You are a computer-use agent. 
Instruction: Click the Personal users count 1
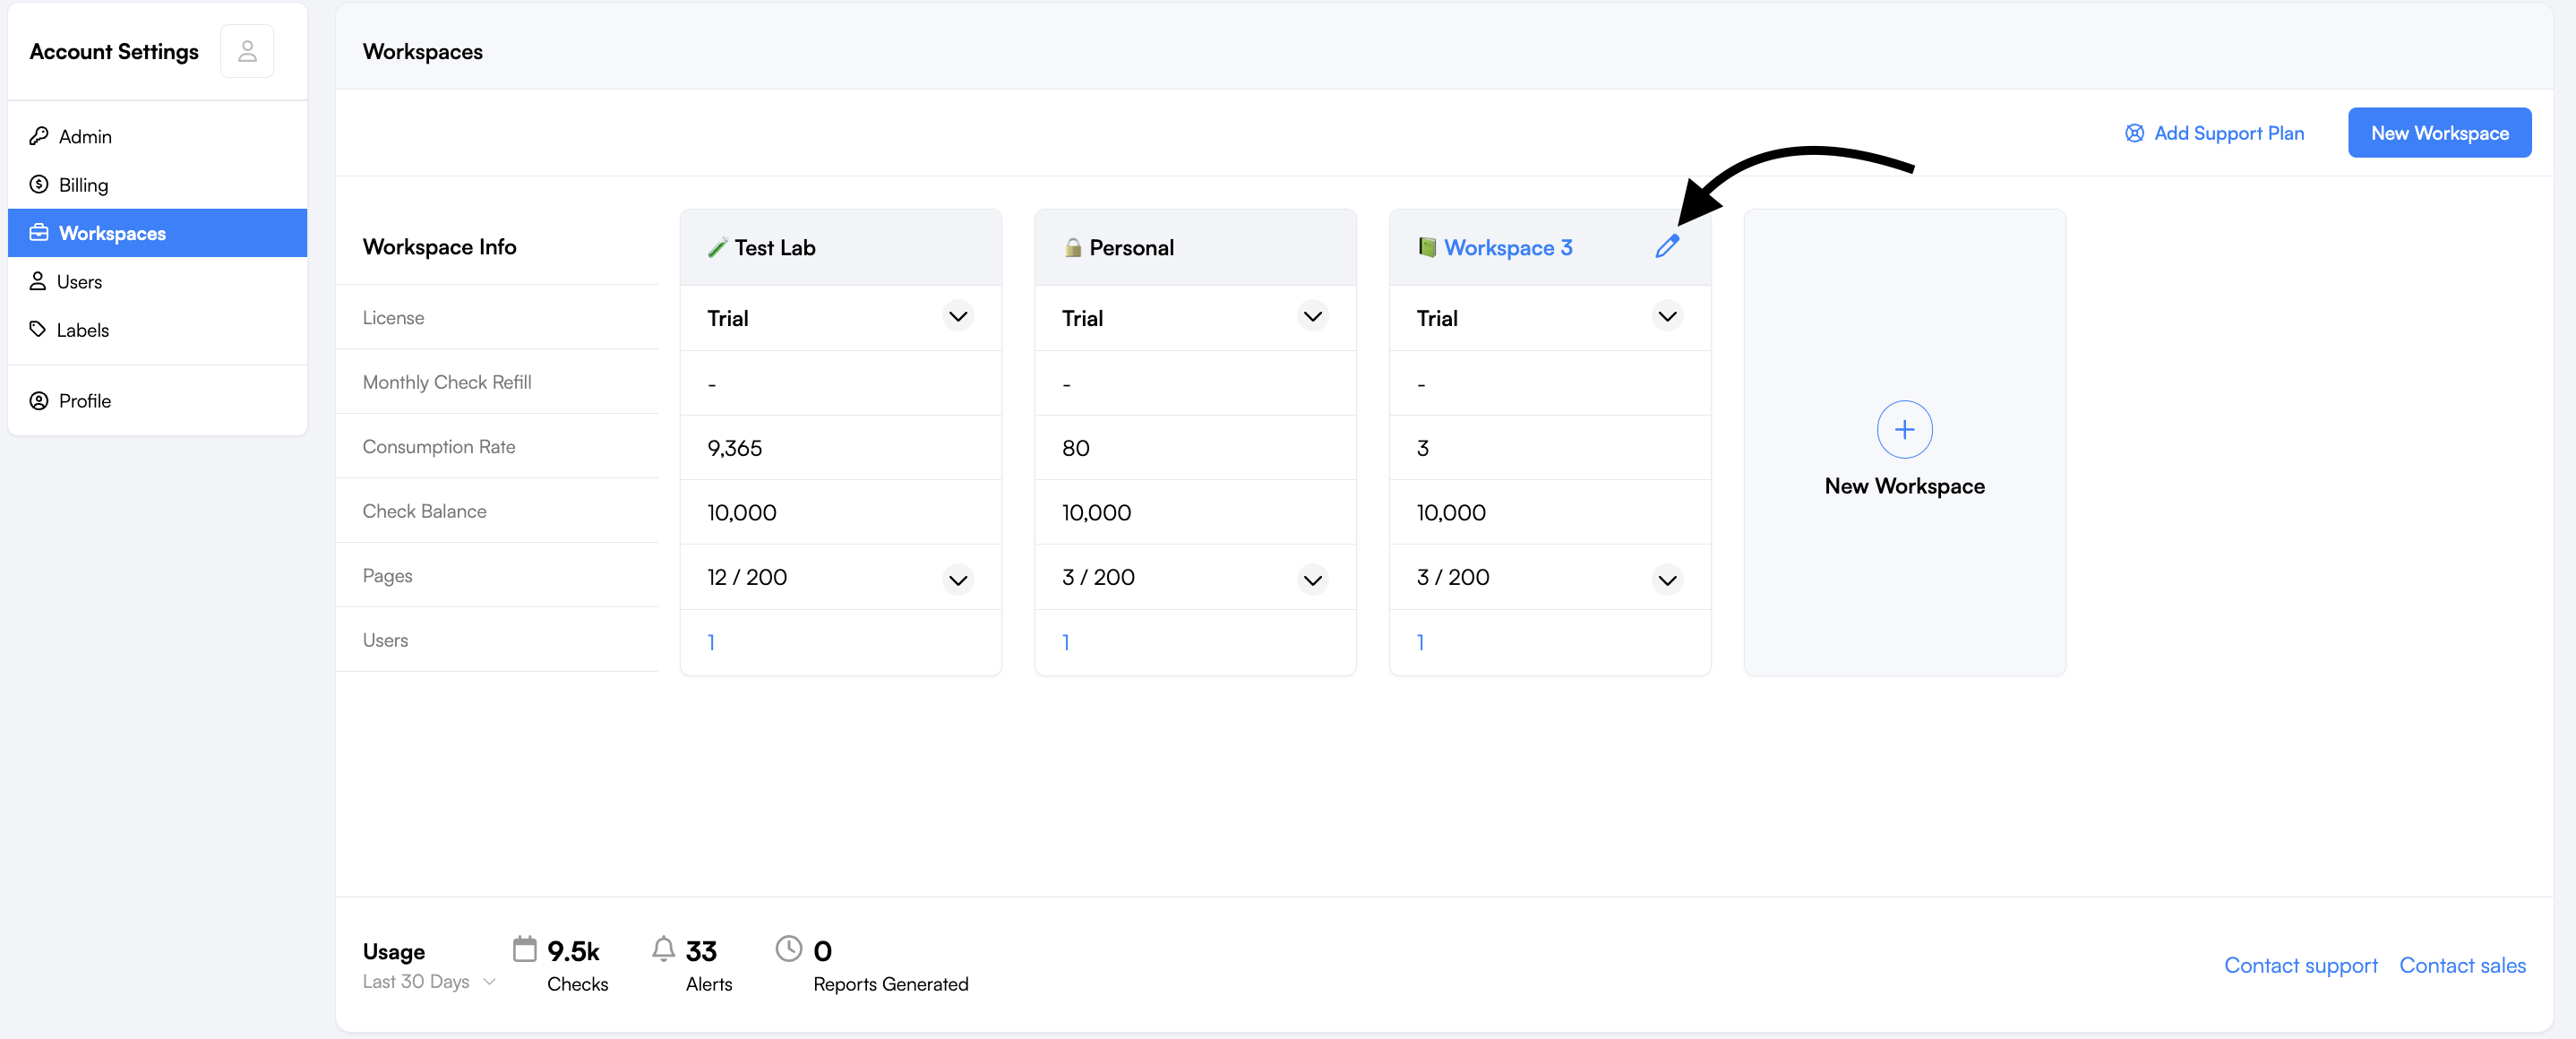1066,642
